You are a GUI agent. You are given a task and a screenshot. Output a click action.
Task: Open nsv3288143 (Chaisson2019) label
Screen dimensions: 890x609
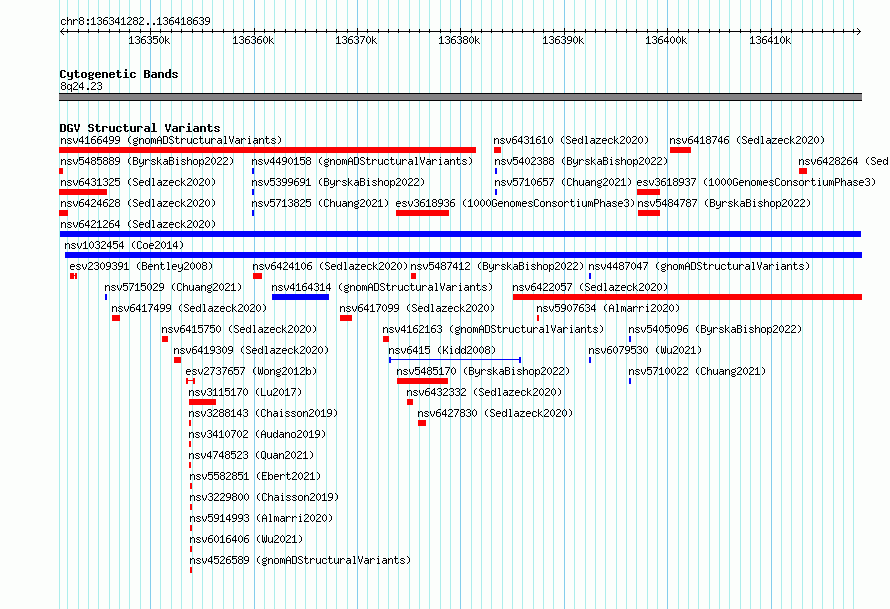(x=263, y=413)
